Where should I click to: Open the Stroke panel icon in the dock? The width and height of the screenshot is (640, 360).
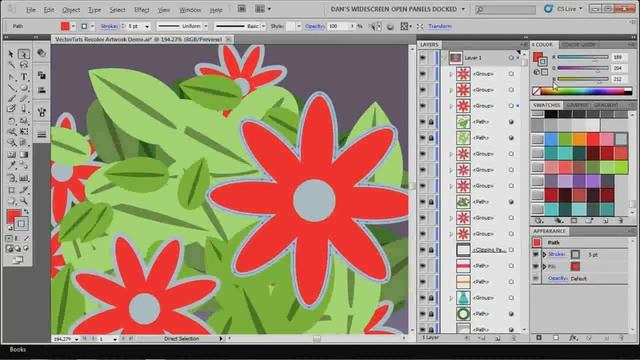point(41,135)
